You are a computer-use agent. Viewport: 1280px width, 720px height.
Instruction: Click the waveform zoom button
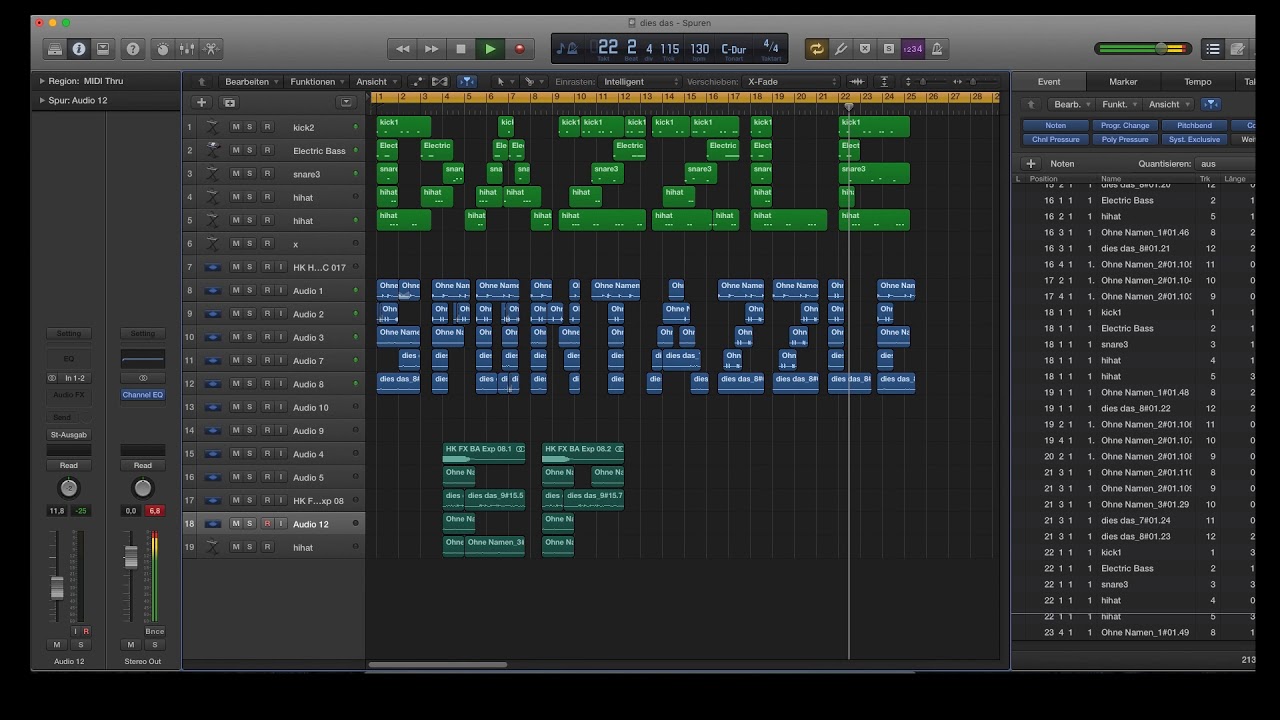tap(857, 81)
